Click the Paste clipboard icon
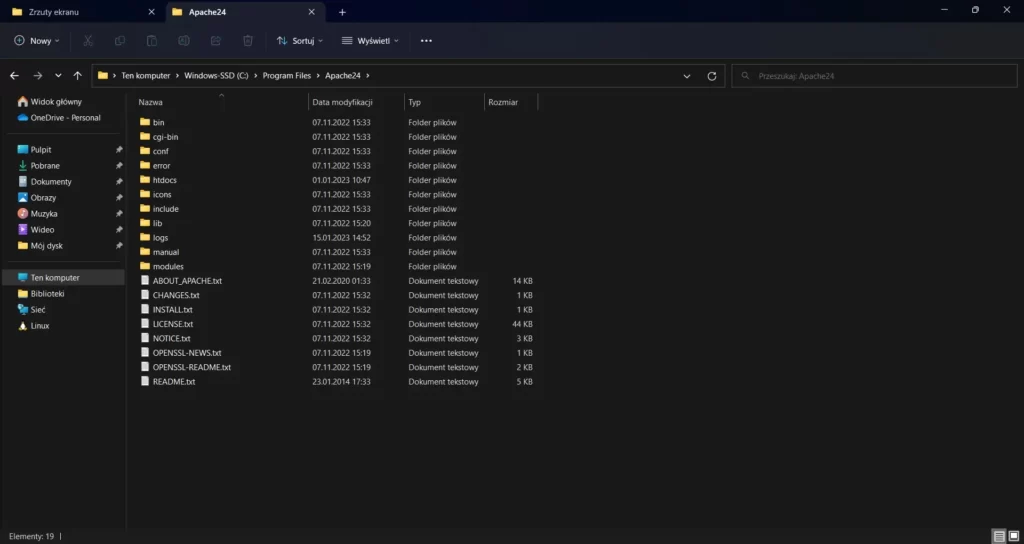 pos(152,40)
